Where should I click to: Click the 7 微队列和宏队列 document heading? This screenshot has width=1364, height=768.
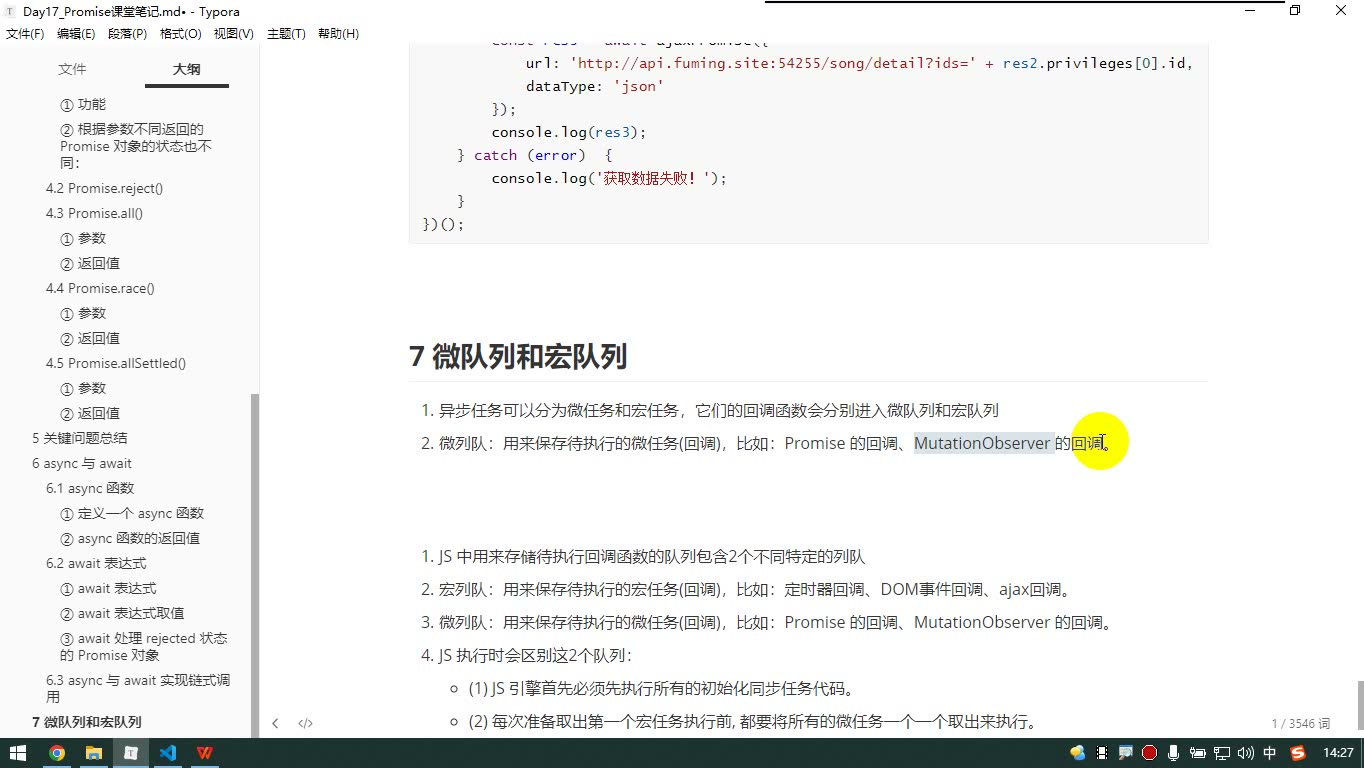click(x=518, y=357)
